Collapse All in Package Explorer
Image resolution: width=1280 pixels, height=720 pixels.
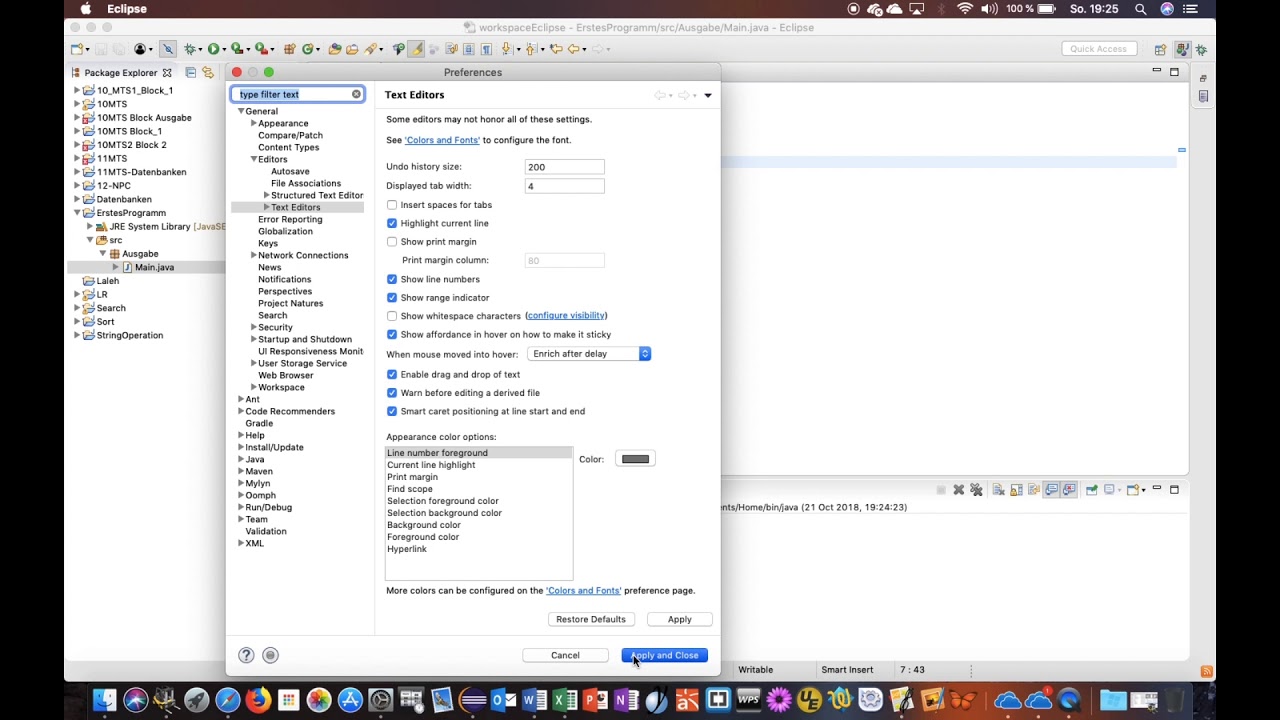coord(190,72)
